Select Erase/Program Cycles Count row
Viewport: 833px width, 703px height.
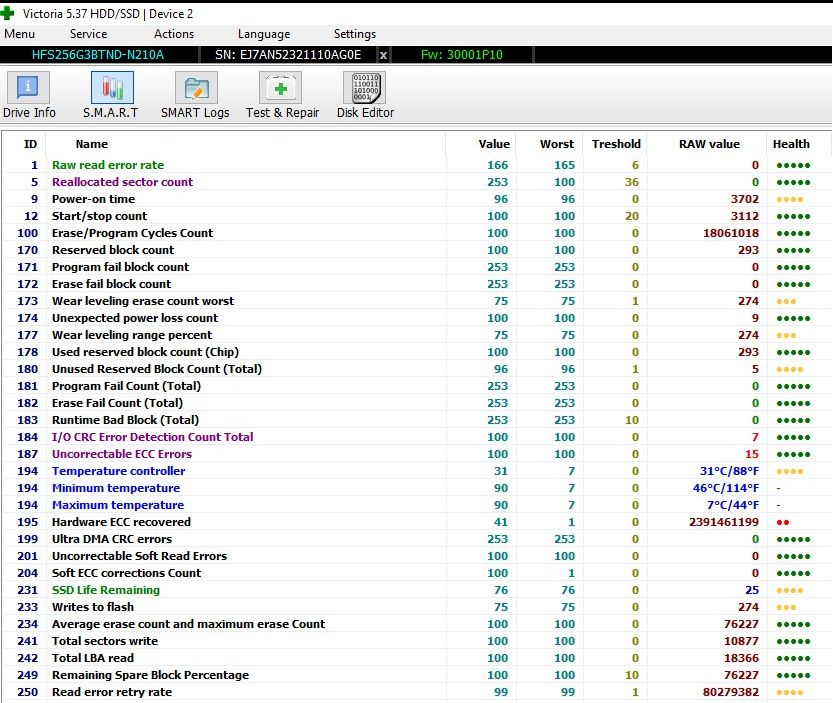pos(416,233)
